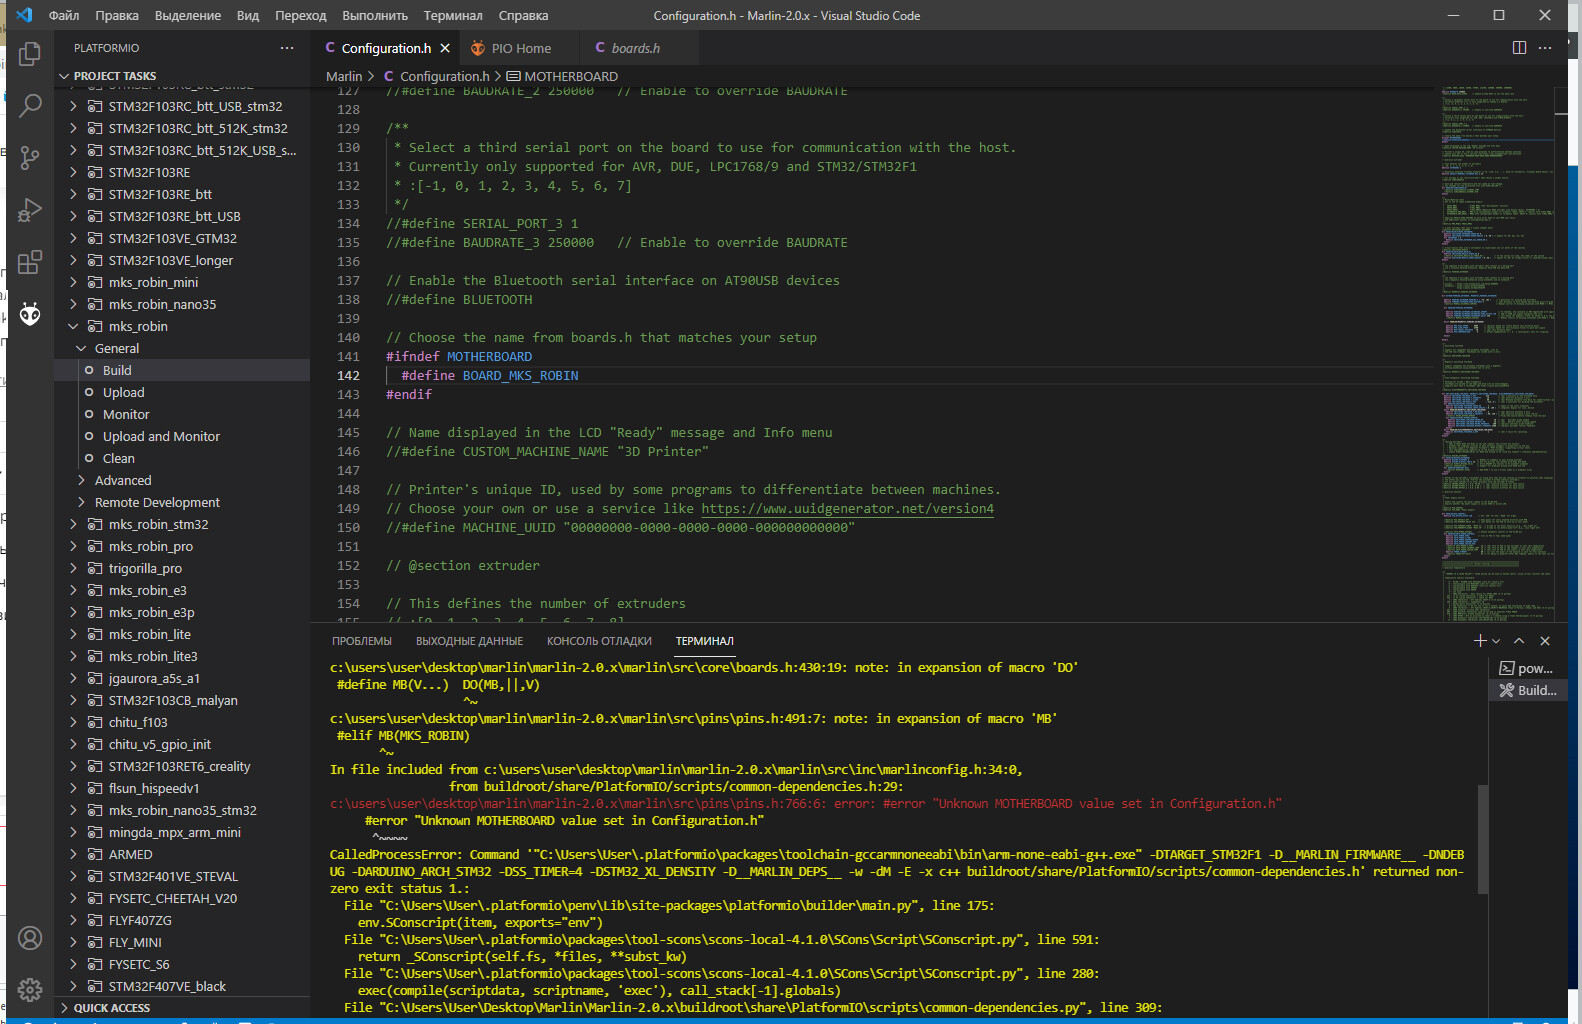
Task: Open the Extensions view icon
Action: 30,262
